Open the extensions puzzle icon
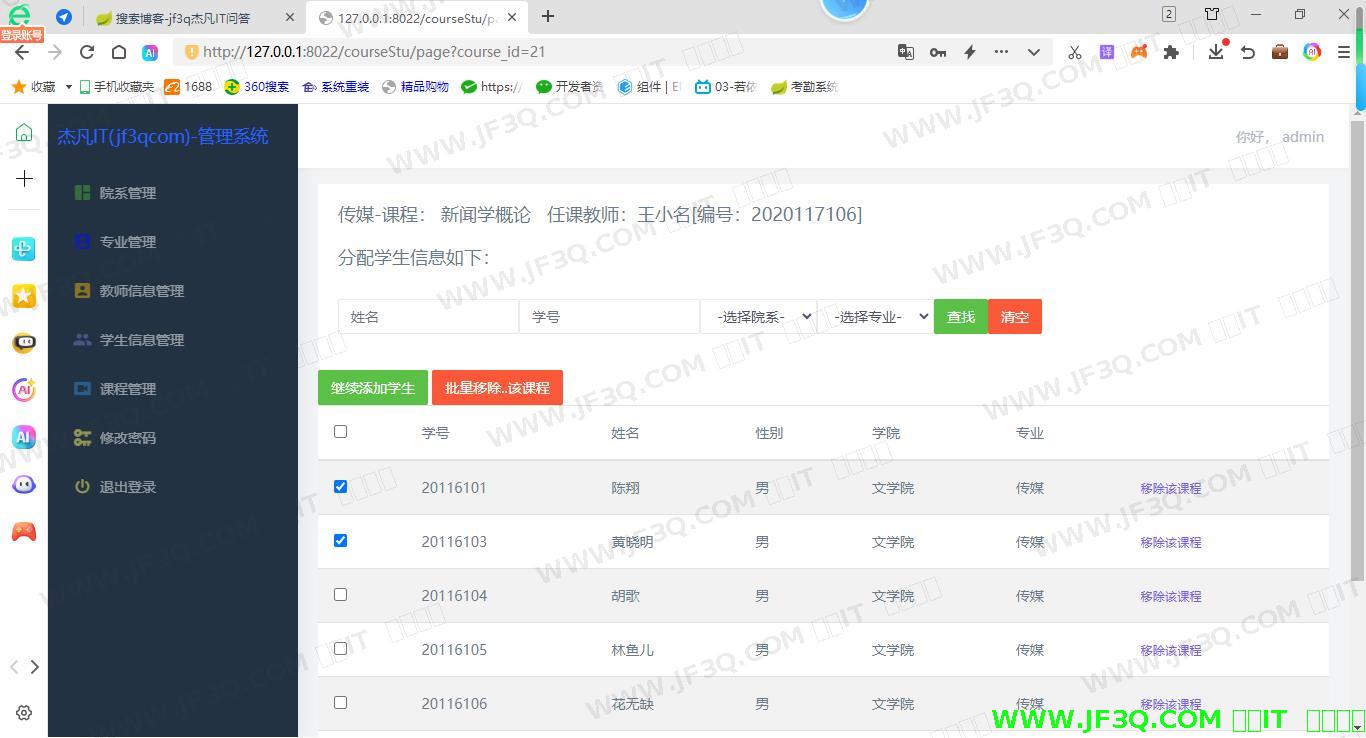The image size is (1366, 738). tap(1171, 52)
